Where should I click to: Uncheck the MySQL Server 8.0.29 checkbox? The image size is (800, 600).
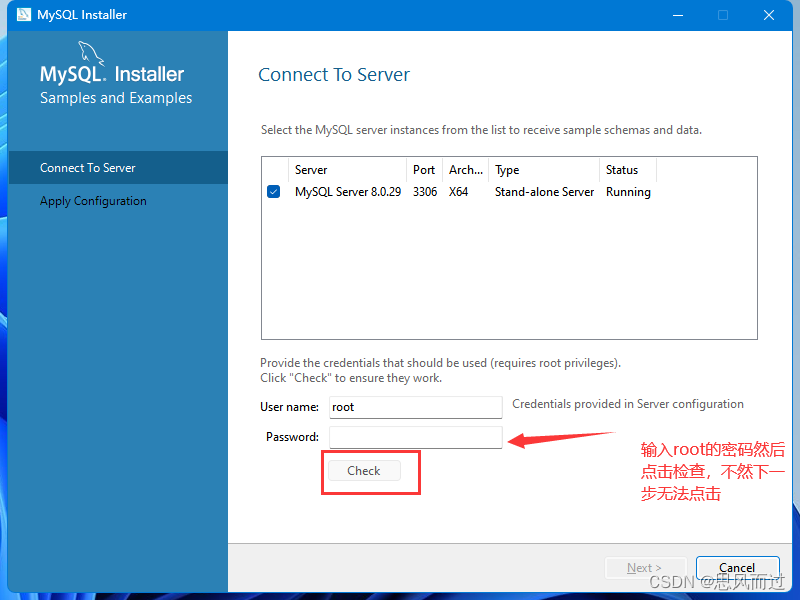click(x=273, y=192)
